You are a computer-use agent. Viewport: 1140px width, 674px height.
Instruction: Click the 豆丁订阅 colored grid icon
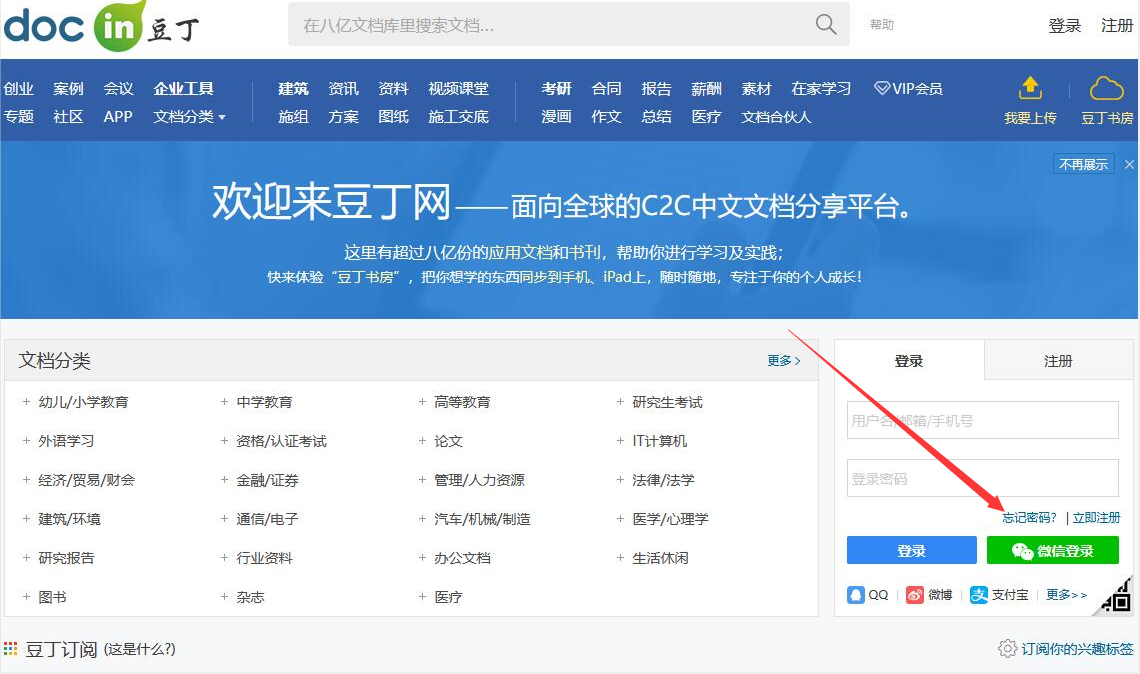coord(10,649)
